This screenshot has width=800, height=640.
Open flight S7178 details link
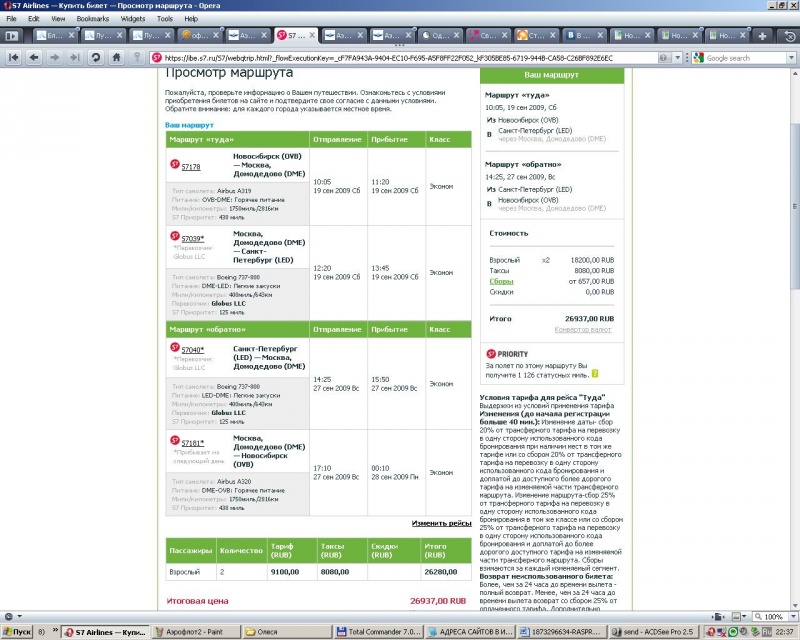click(x=191, y=167)
